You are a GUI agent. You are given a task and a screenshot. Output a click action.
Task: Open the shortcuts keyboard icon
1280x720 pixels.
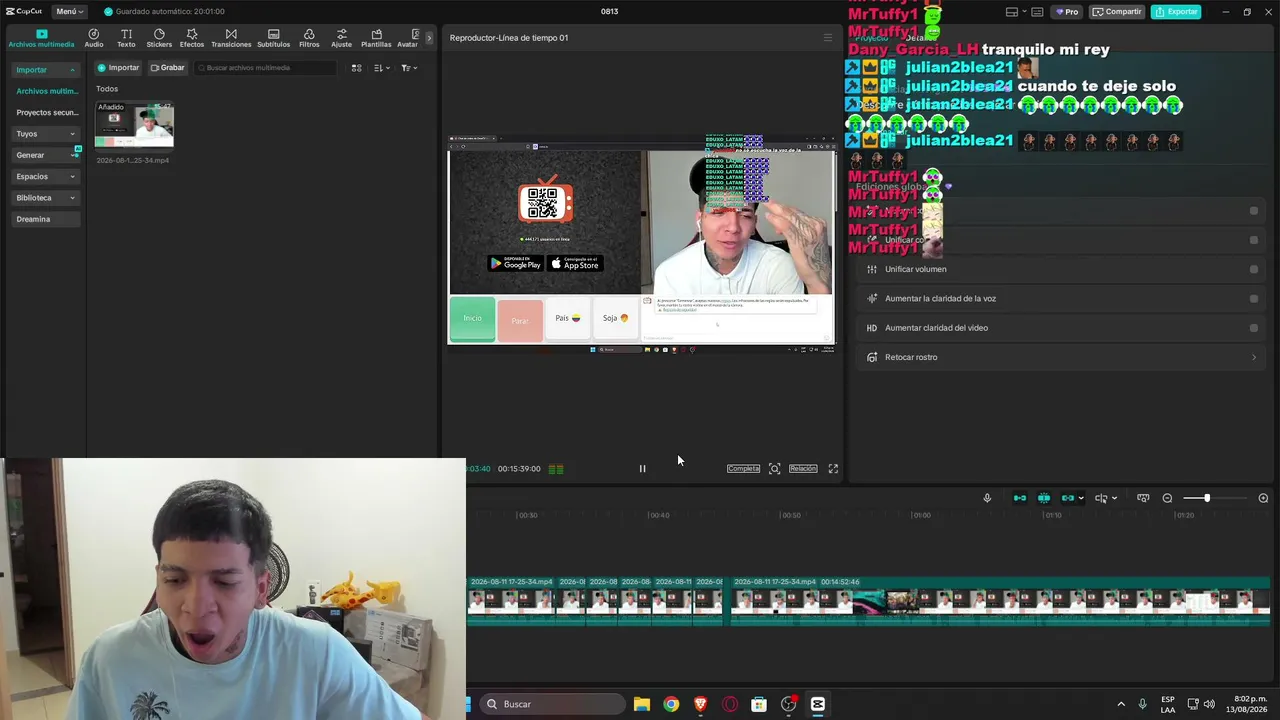point(1037,12)
